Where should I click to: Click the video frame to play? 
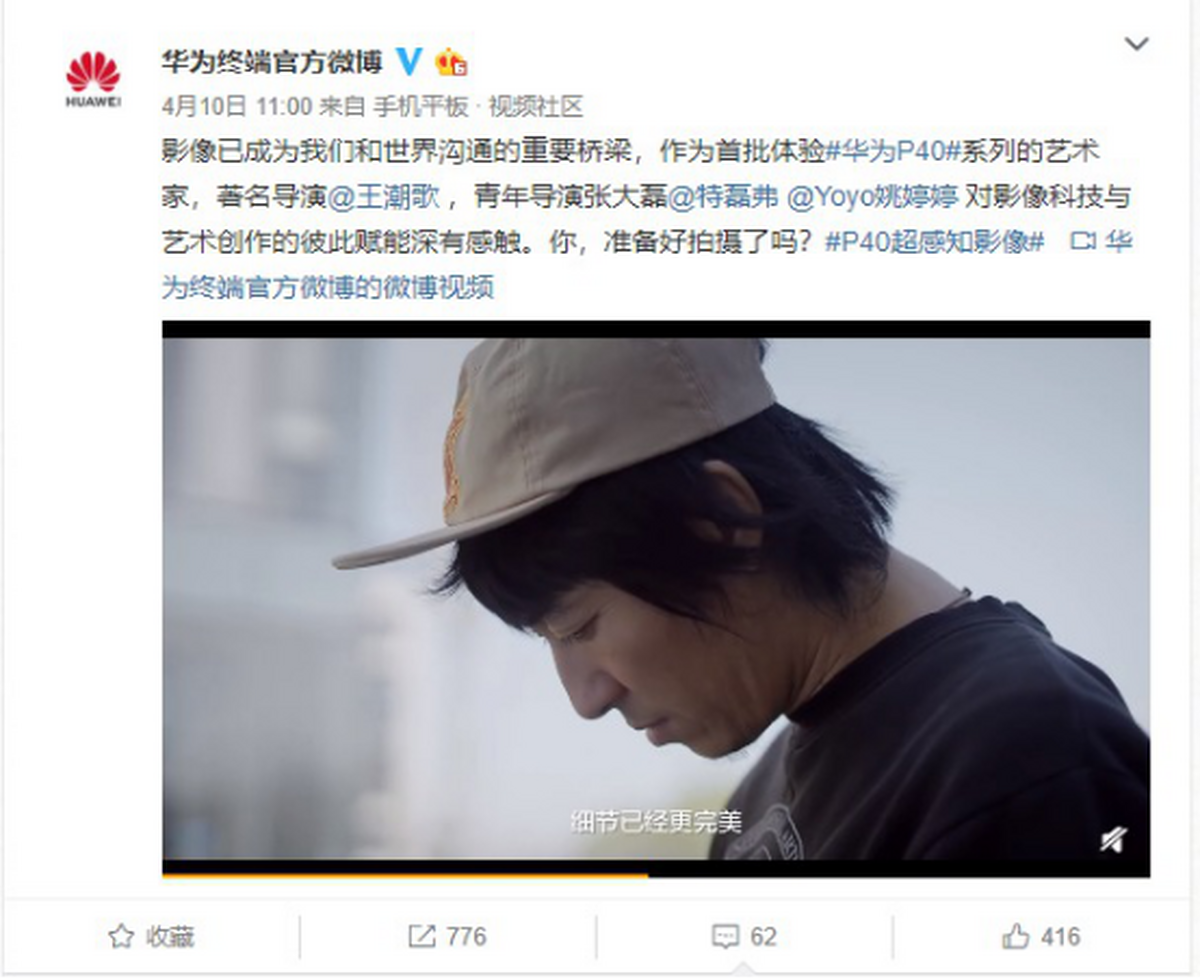[656, 598]
